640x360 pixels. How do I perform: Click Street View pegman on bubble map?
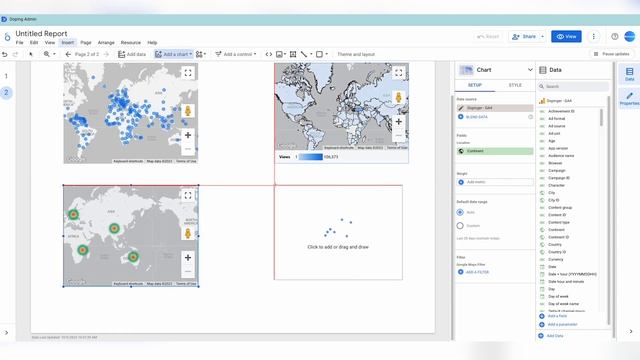[x=188, y=111]
